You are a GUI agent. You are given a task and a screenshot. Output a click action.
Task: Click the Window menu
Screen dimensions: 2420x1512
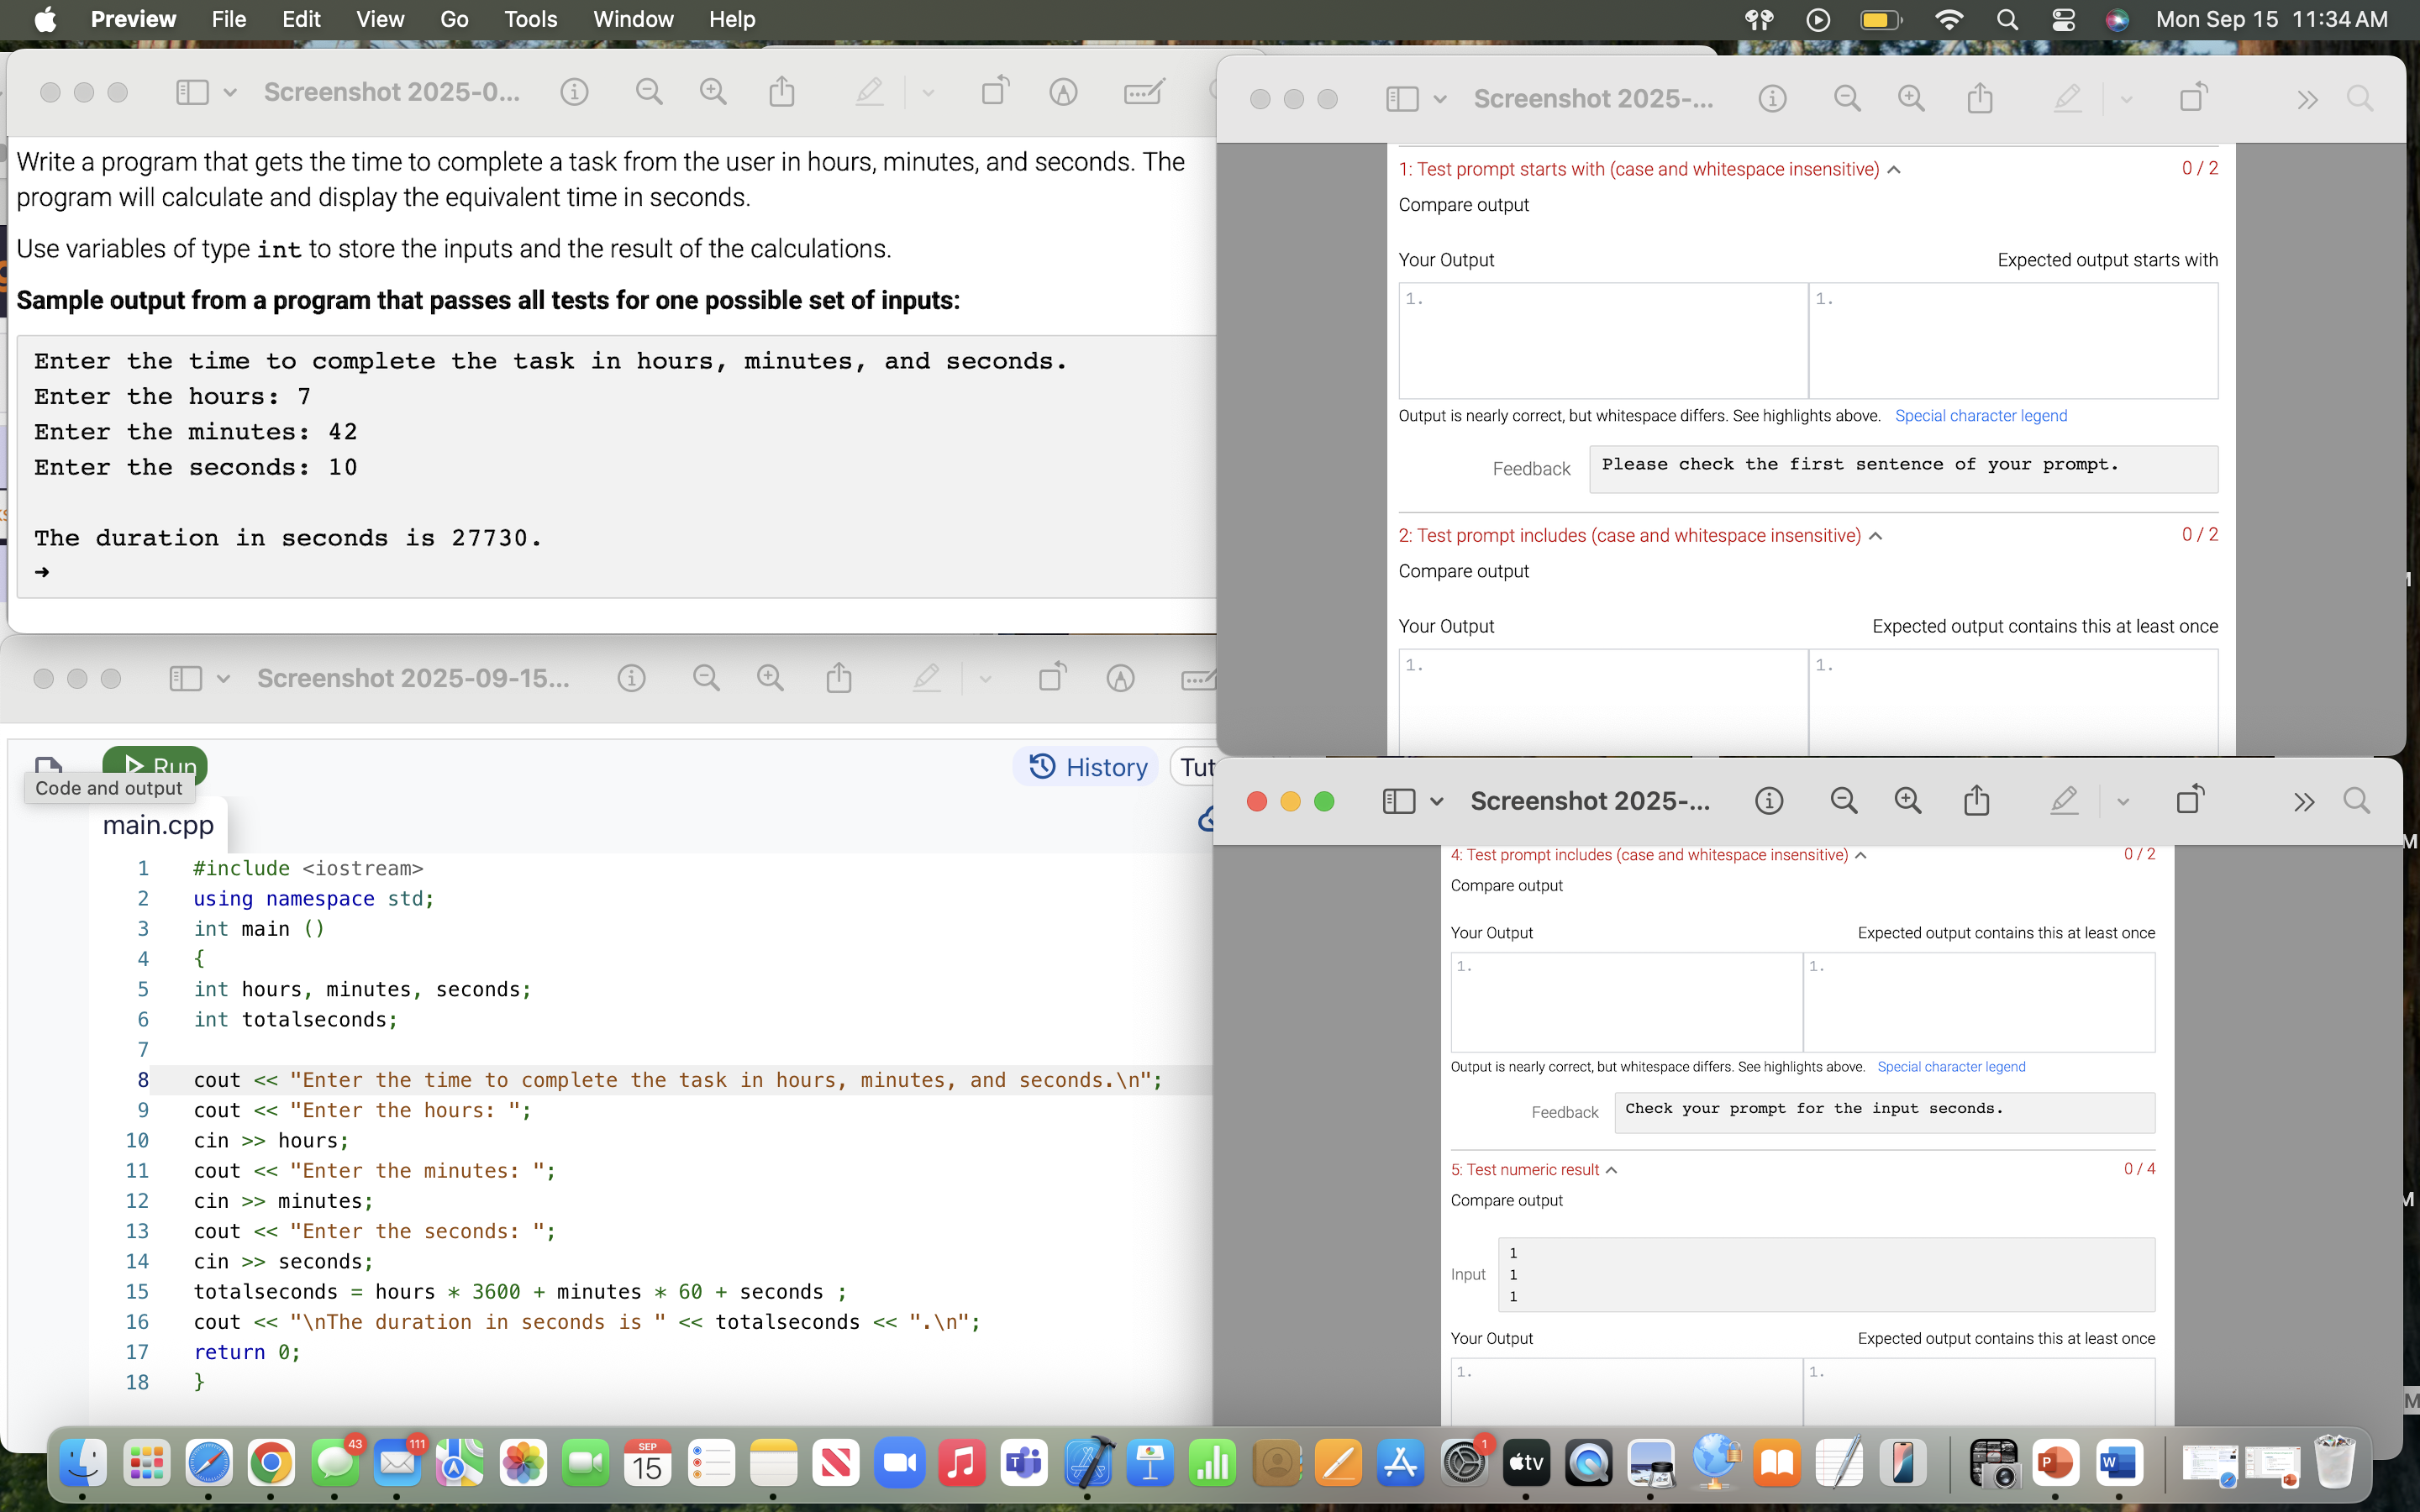tap(633, 19)
